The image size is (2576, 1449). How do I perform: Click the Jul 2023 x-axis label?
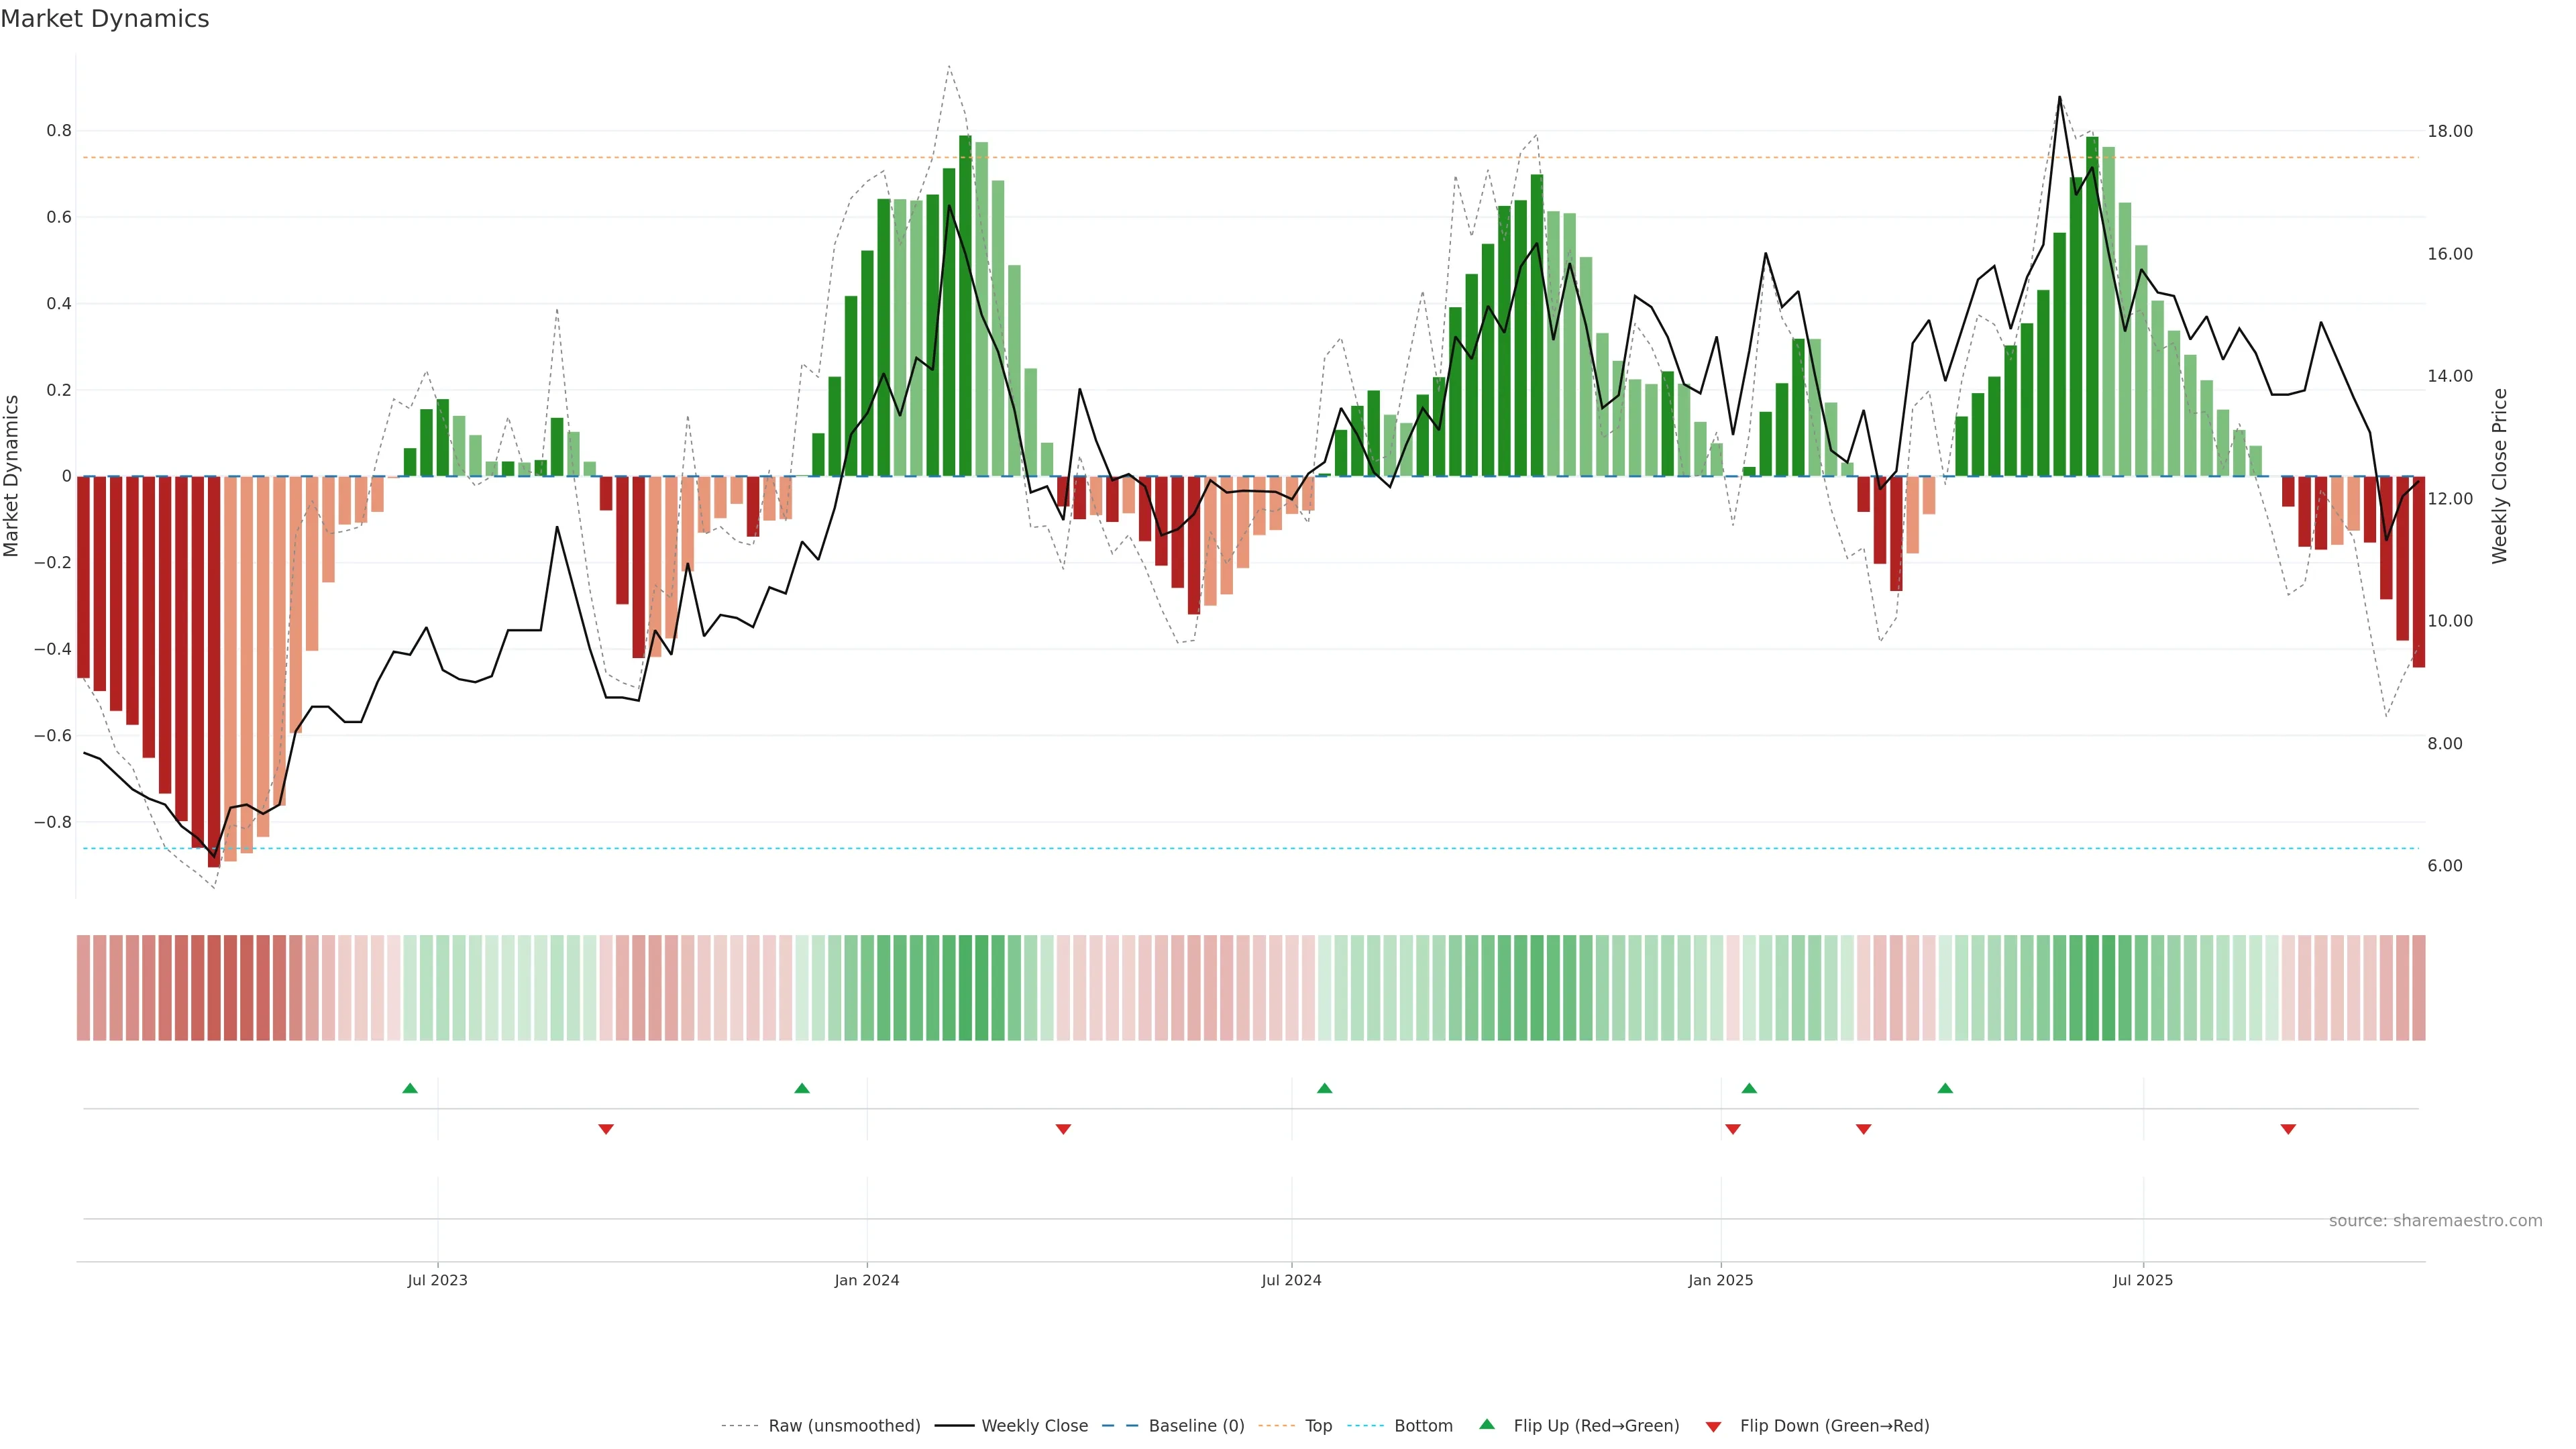(437, 1280)
